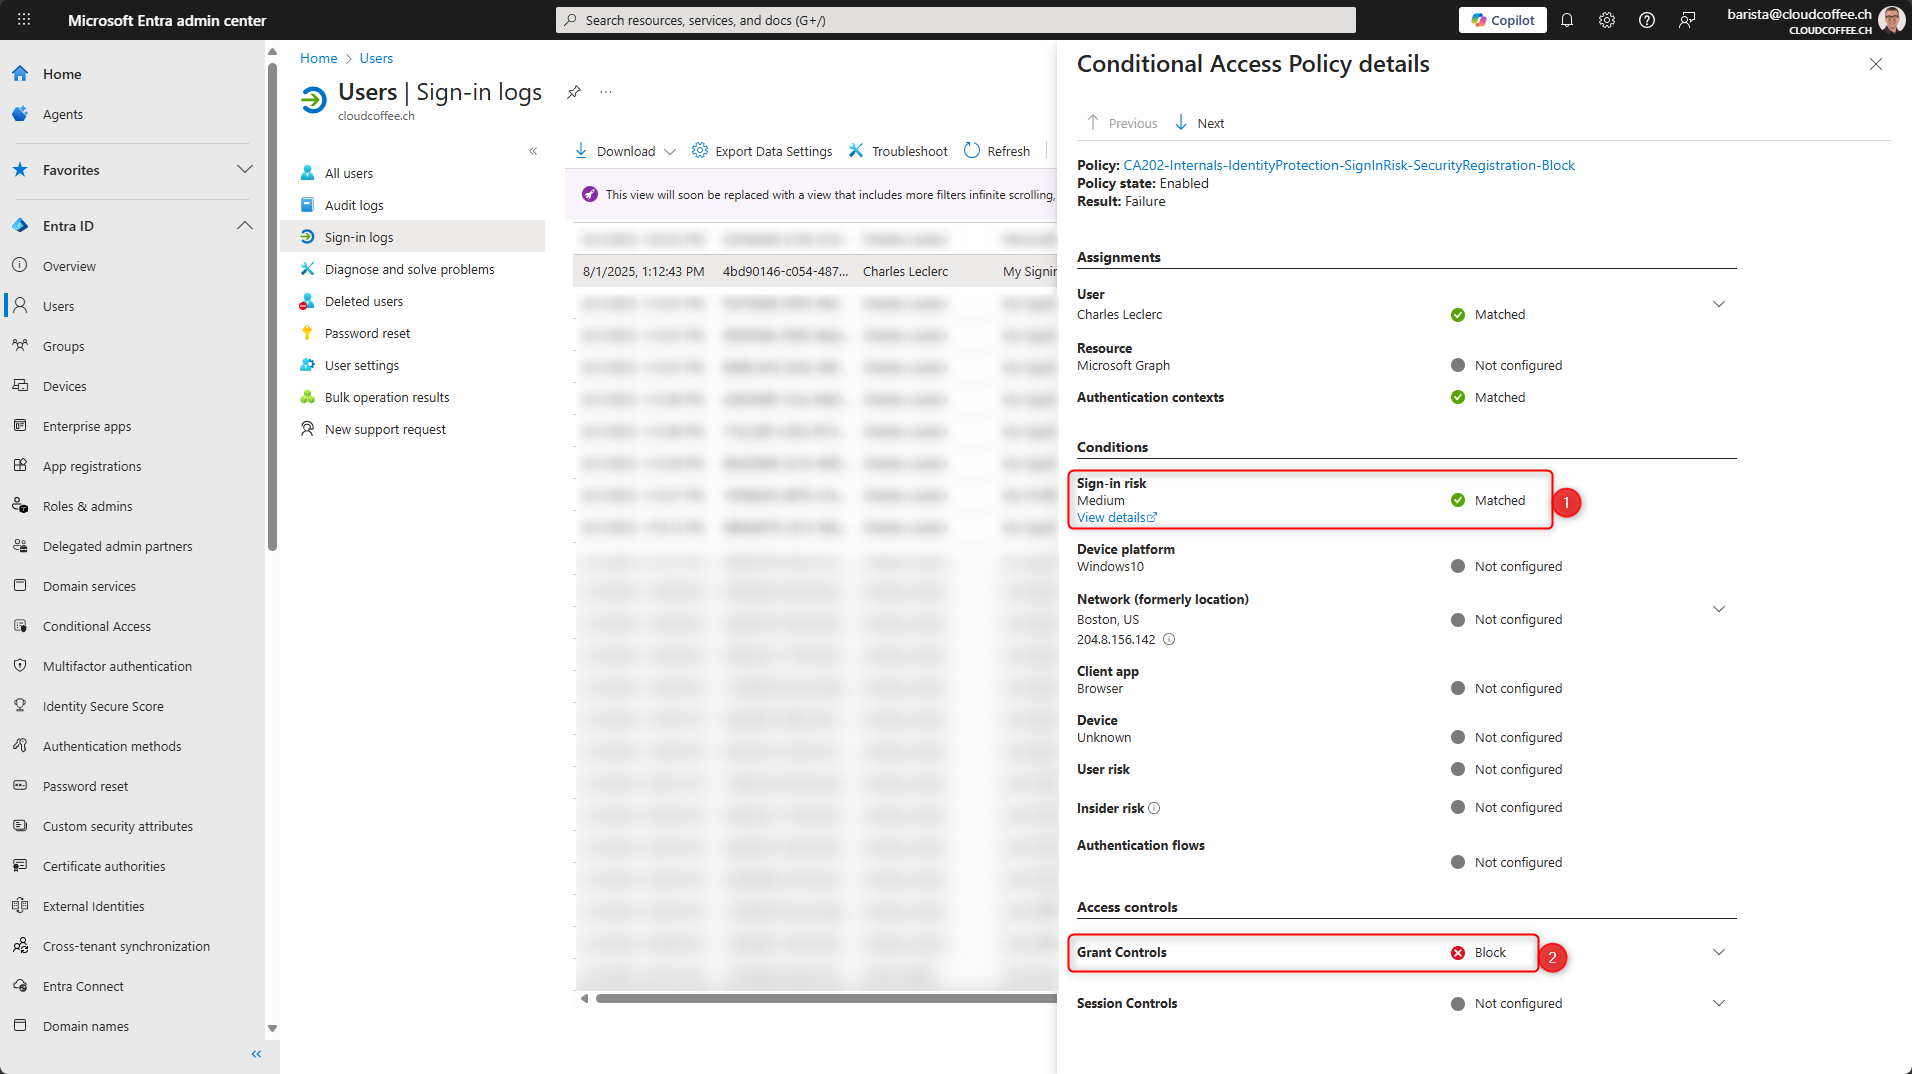
Task: Click the Insider risk info icon
Action: (1154, 808)
